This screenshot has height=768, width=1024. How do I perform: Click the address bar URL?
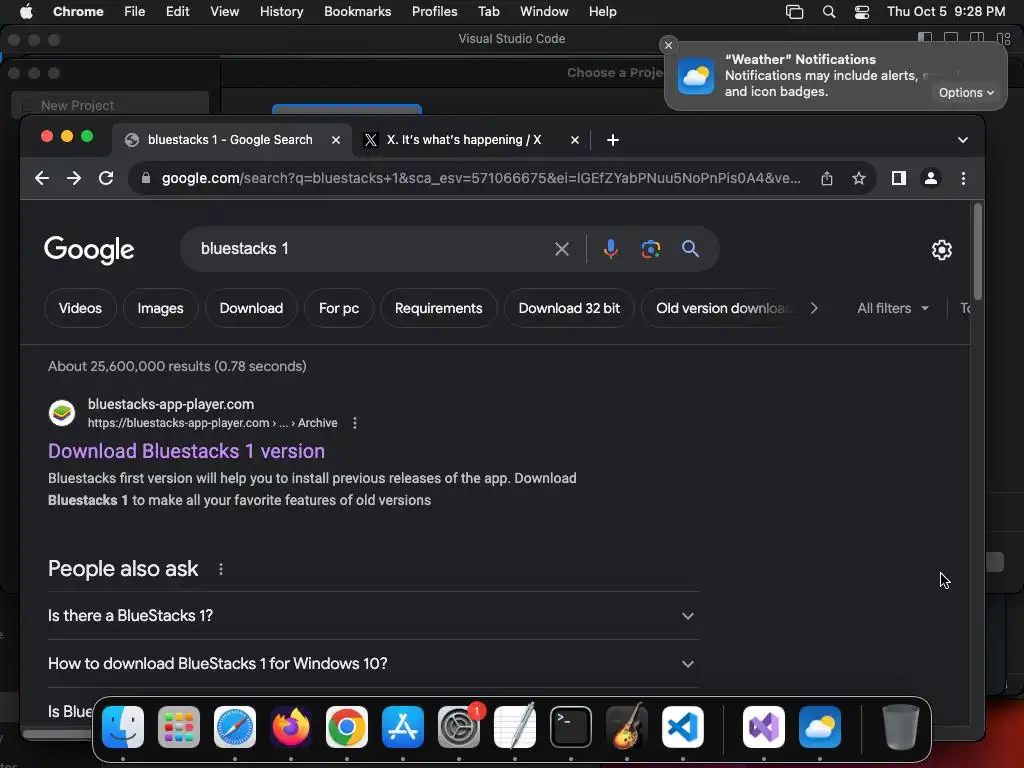point(481,178)
